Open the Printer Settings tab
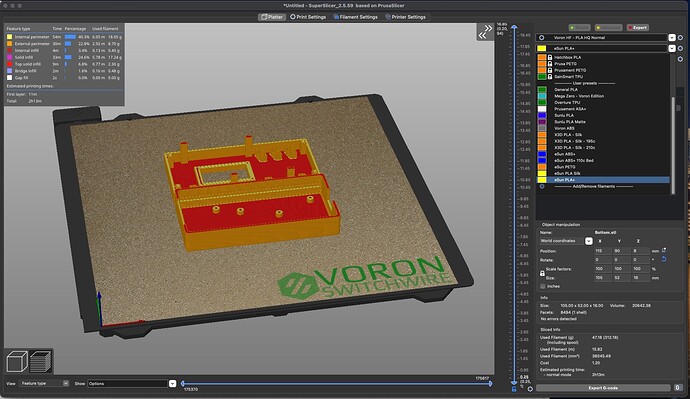The width and height of the screenshot is (690, 399). [x=405, y=17]
